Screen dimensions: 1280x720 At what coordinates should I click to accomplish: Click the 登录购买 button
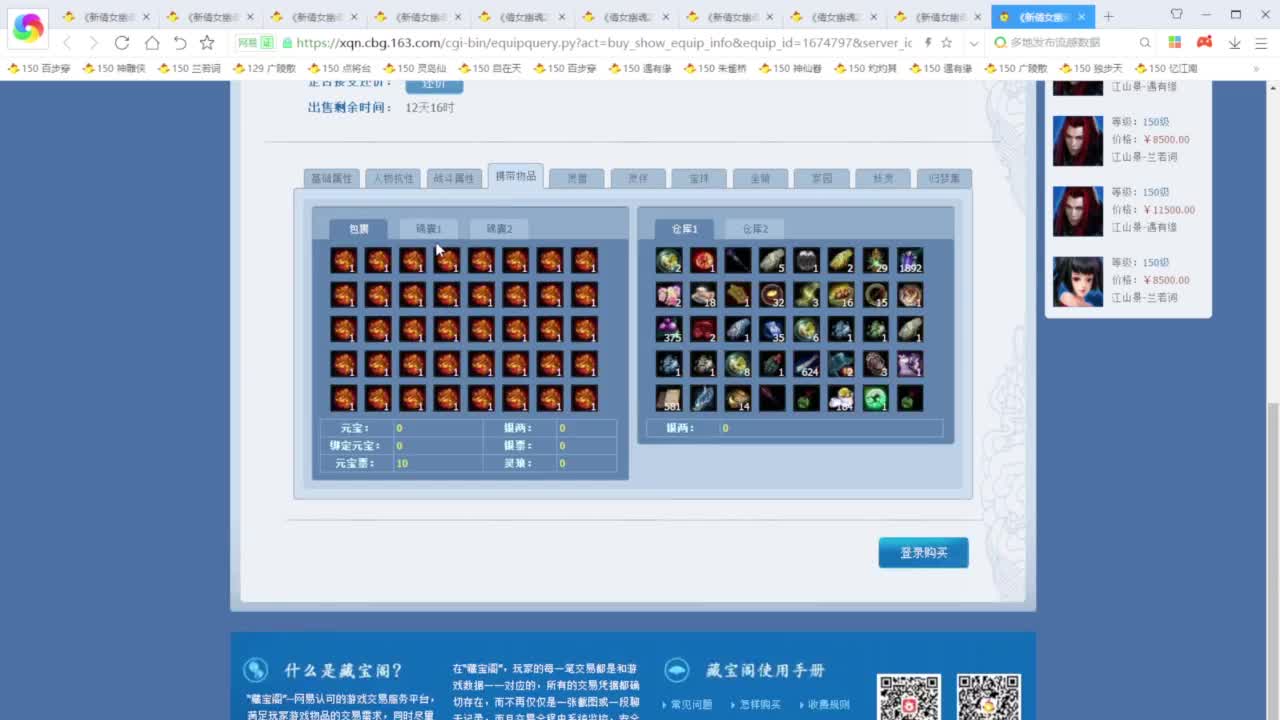[923, 553]
